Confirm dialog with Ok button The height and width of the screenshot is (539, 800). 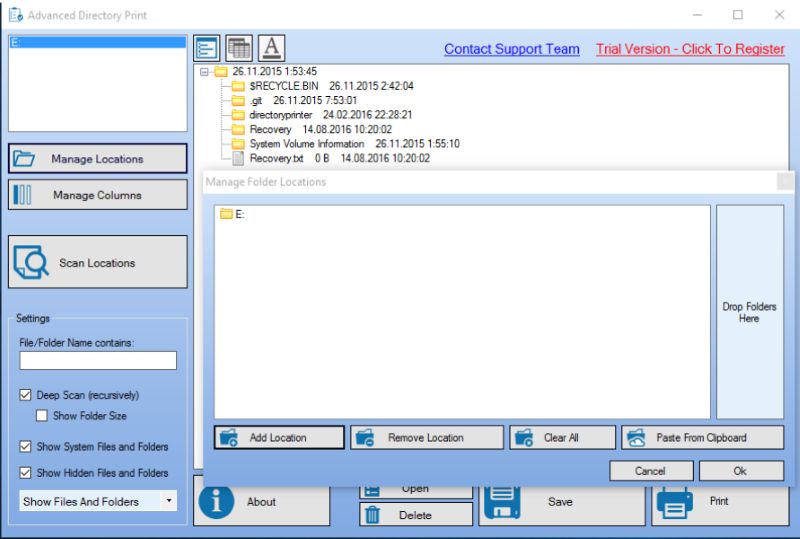click(741, 471)
